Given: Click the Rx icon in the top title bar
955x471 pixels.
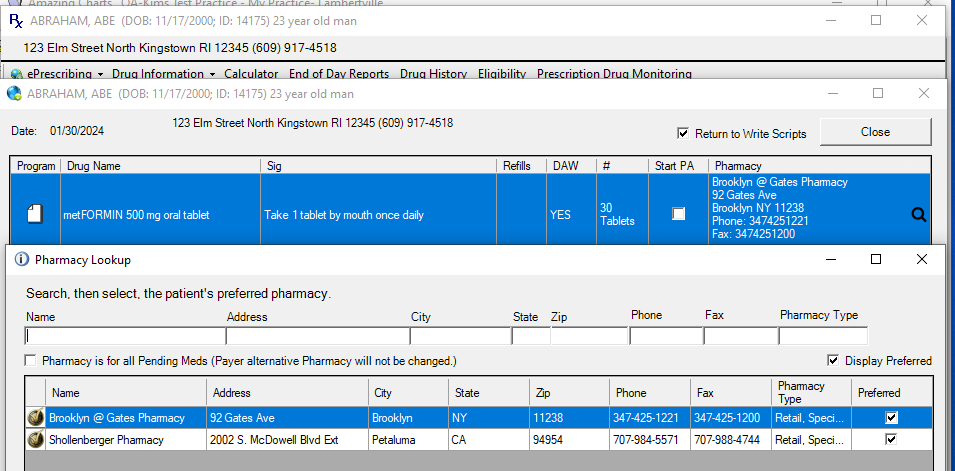Looking at the screenshot, I should pyautogui.click(x=15, y=20).
